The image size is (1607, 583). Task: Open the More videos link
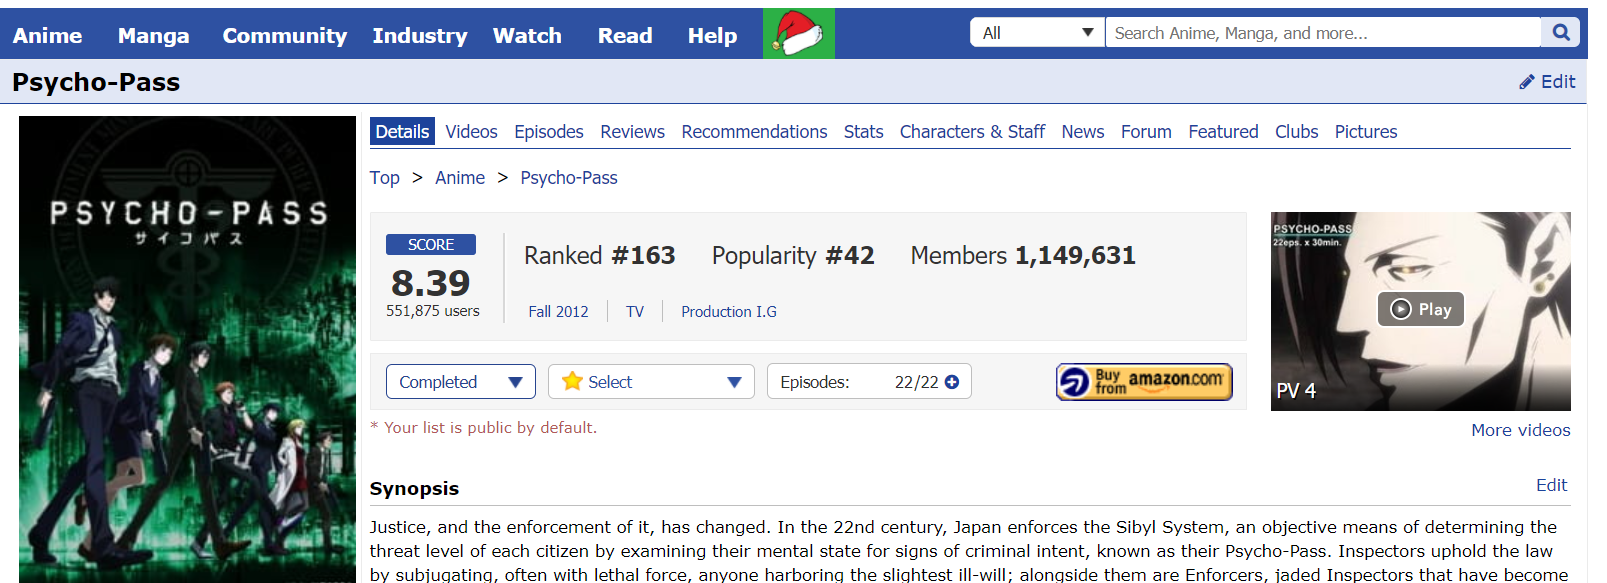(1520, 430)
